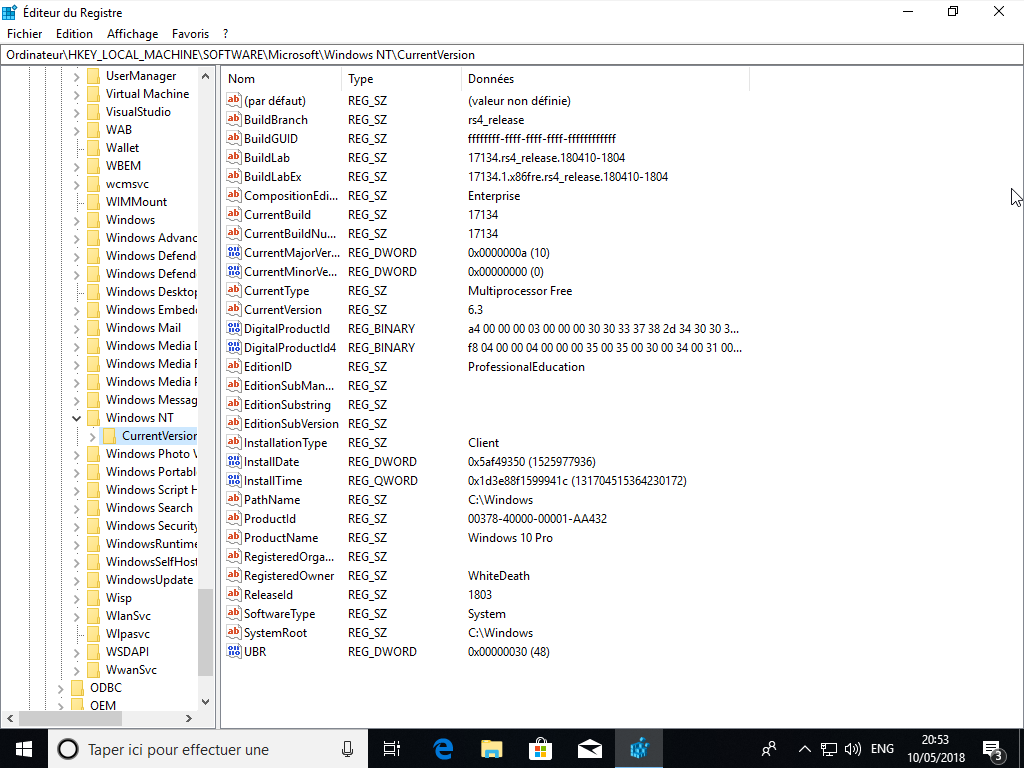This screenshot has height=768, width=1024.
Task: Select the BuildBranch string value icon
Action: pos(234,120)
